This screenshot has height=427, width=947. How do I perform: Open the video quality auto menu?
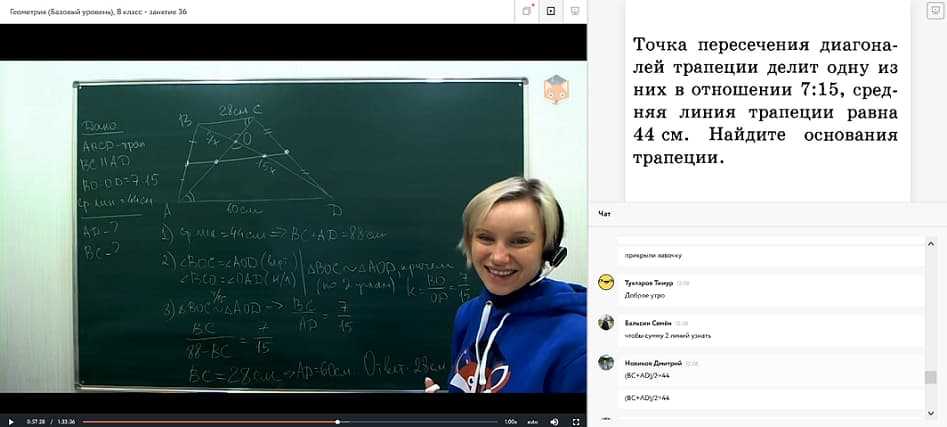pos(533,421)
